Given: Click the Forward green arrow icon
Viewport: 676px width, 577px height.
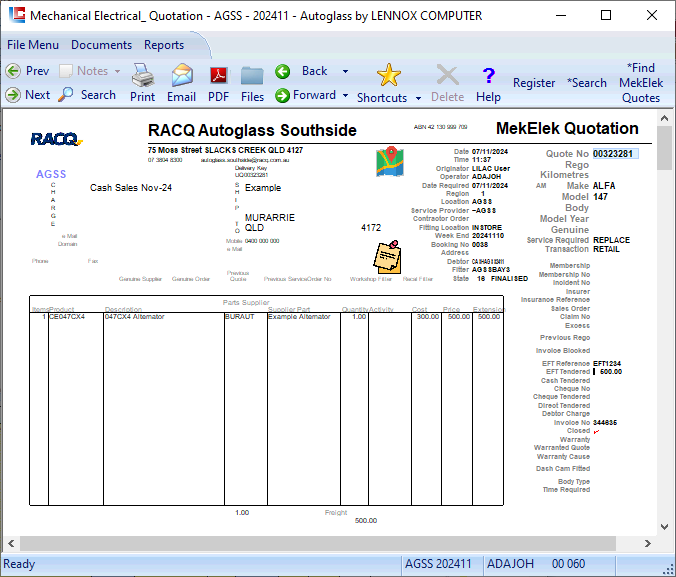Looking at the screenshot, I should [x=282, y=95].
